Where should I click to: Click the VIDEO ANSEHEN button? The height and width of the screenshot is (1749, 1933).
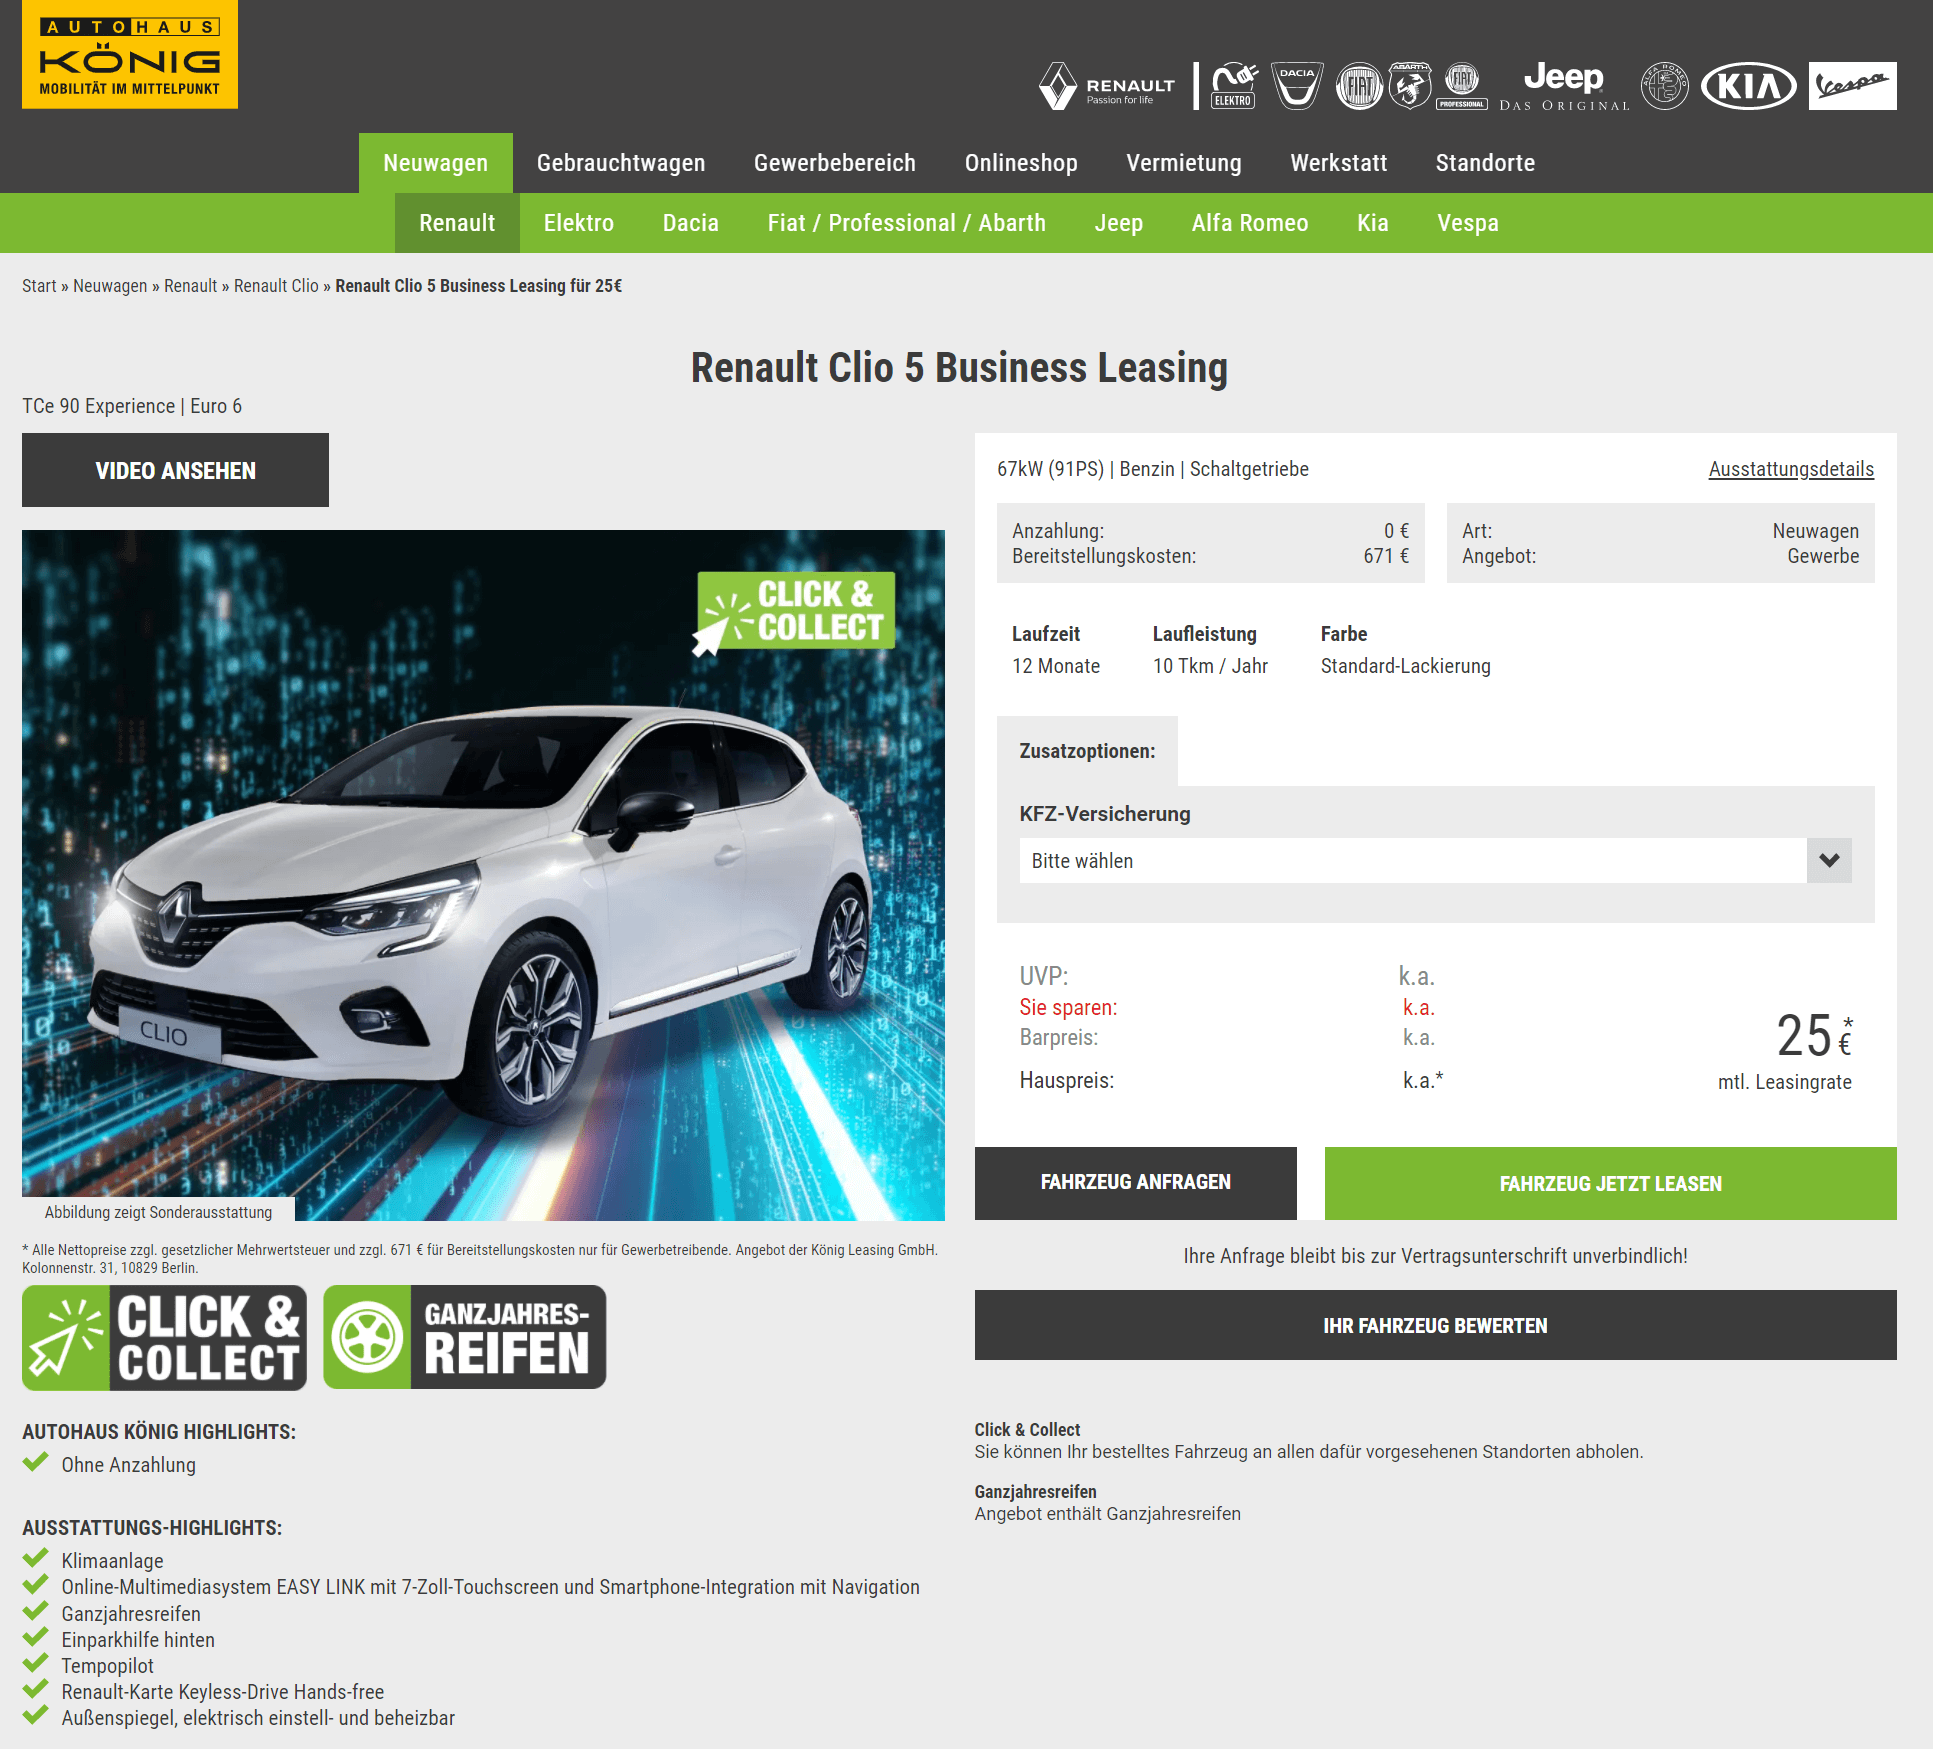point(175,470)
